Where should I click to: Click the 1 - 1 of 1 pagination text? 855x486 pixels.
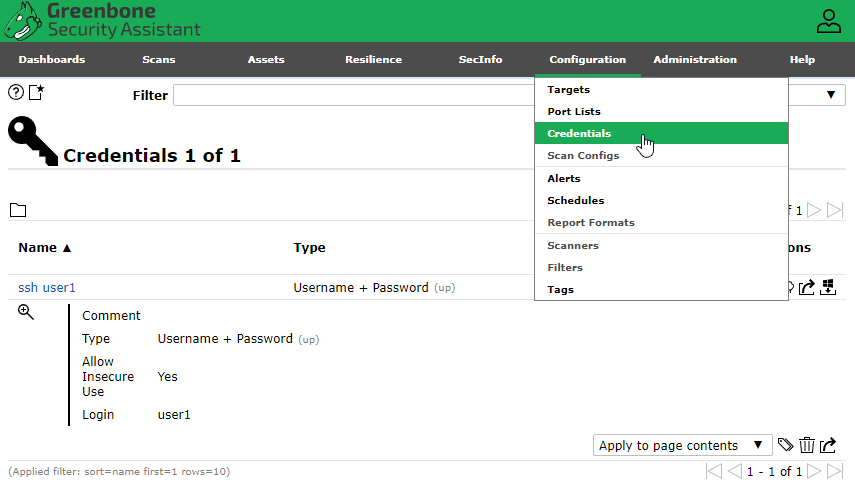pyautogui.click(x=774, y=471)
